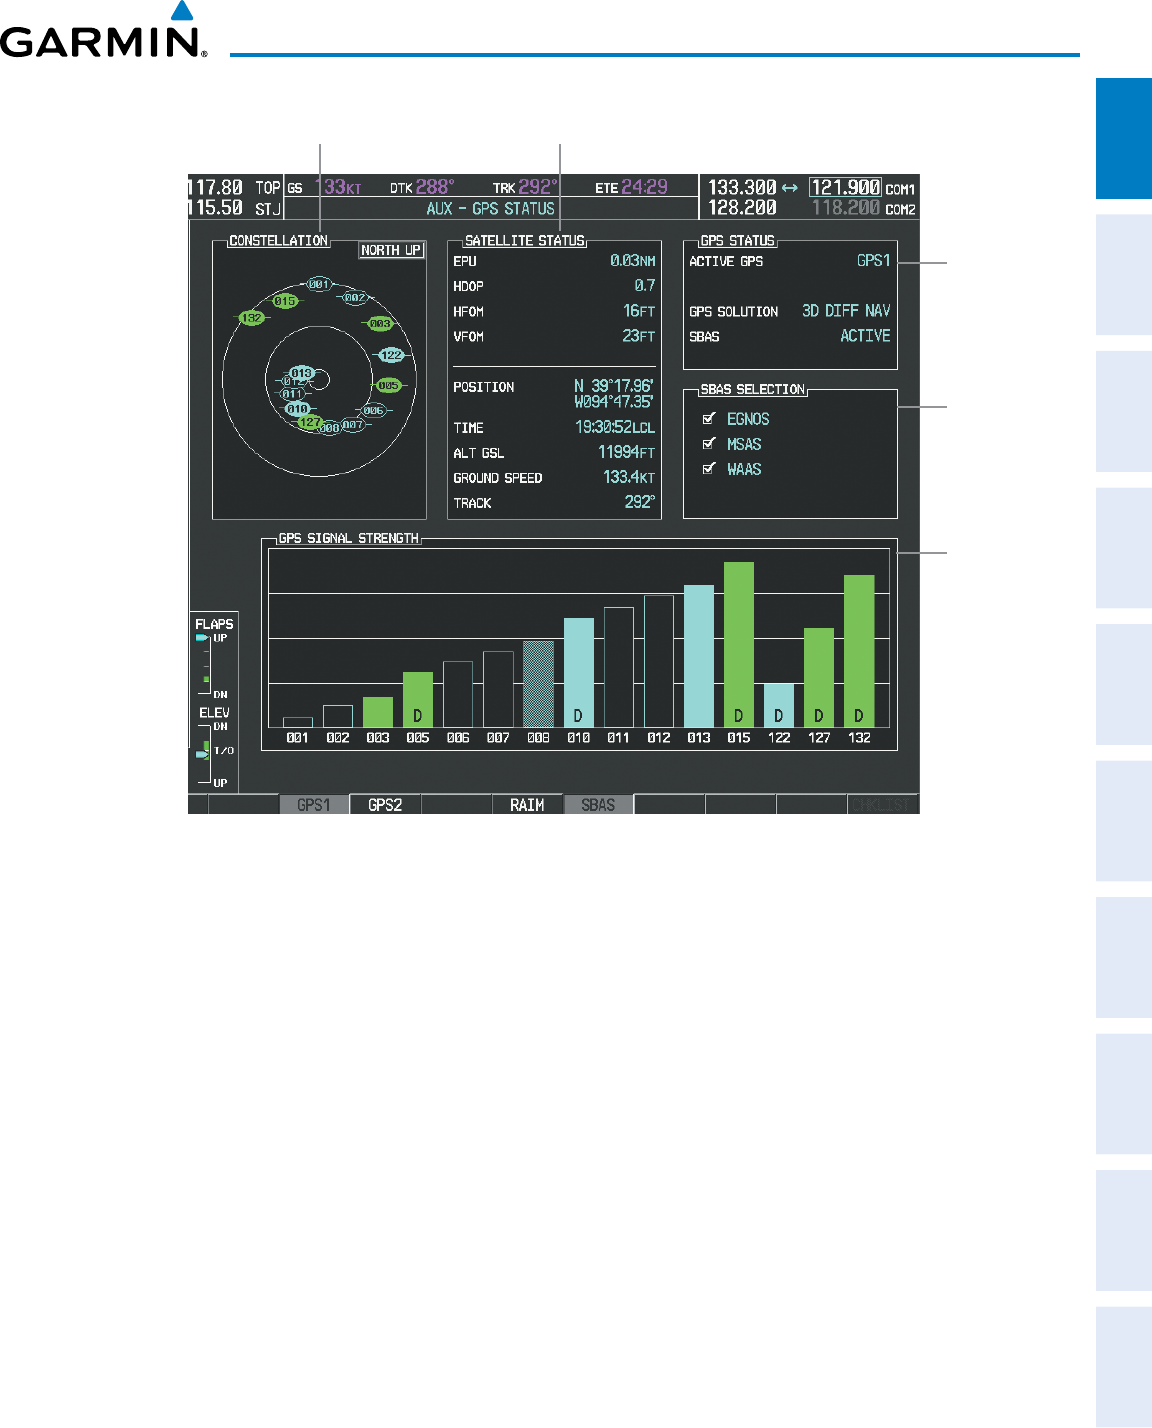Select the SBAS softkey
The height and width of the screenshot is (1428, 1152).
point(598,805)
